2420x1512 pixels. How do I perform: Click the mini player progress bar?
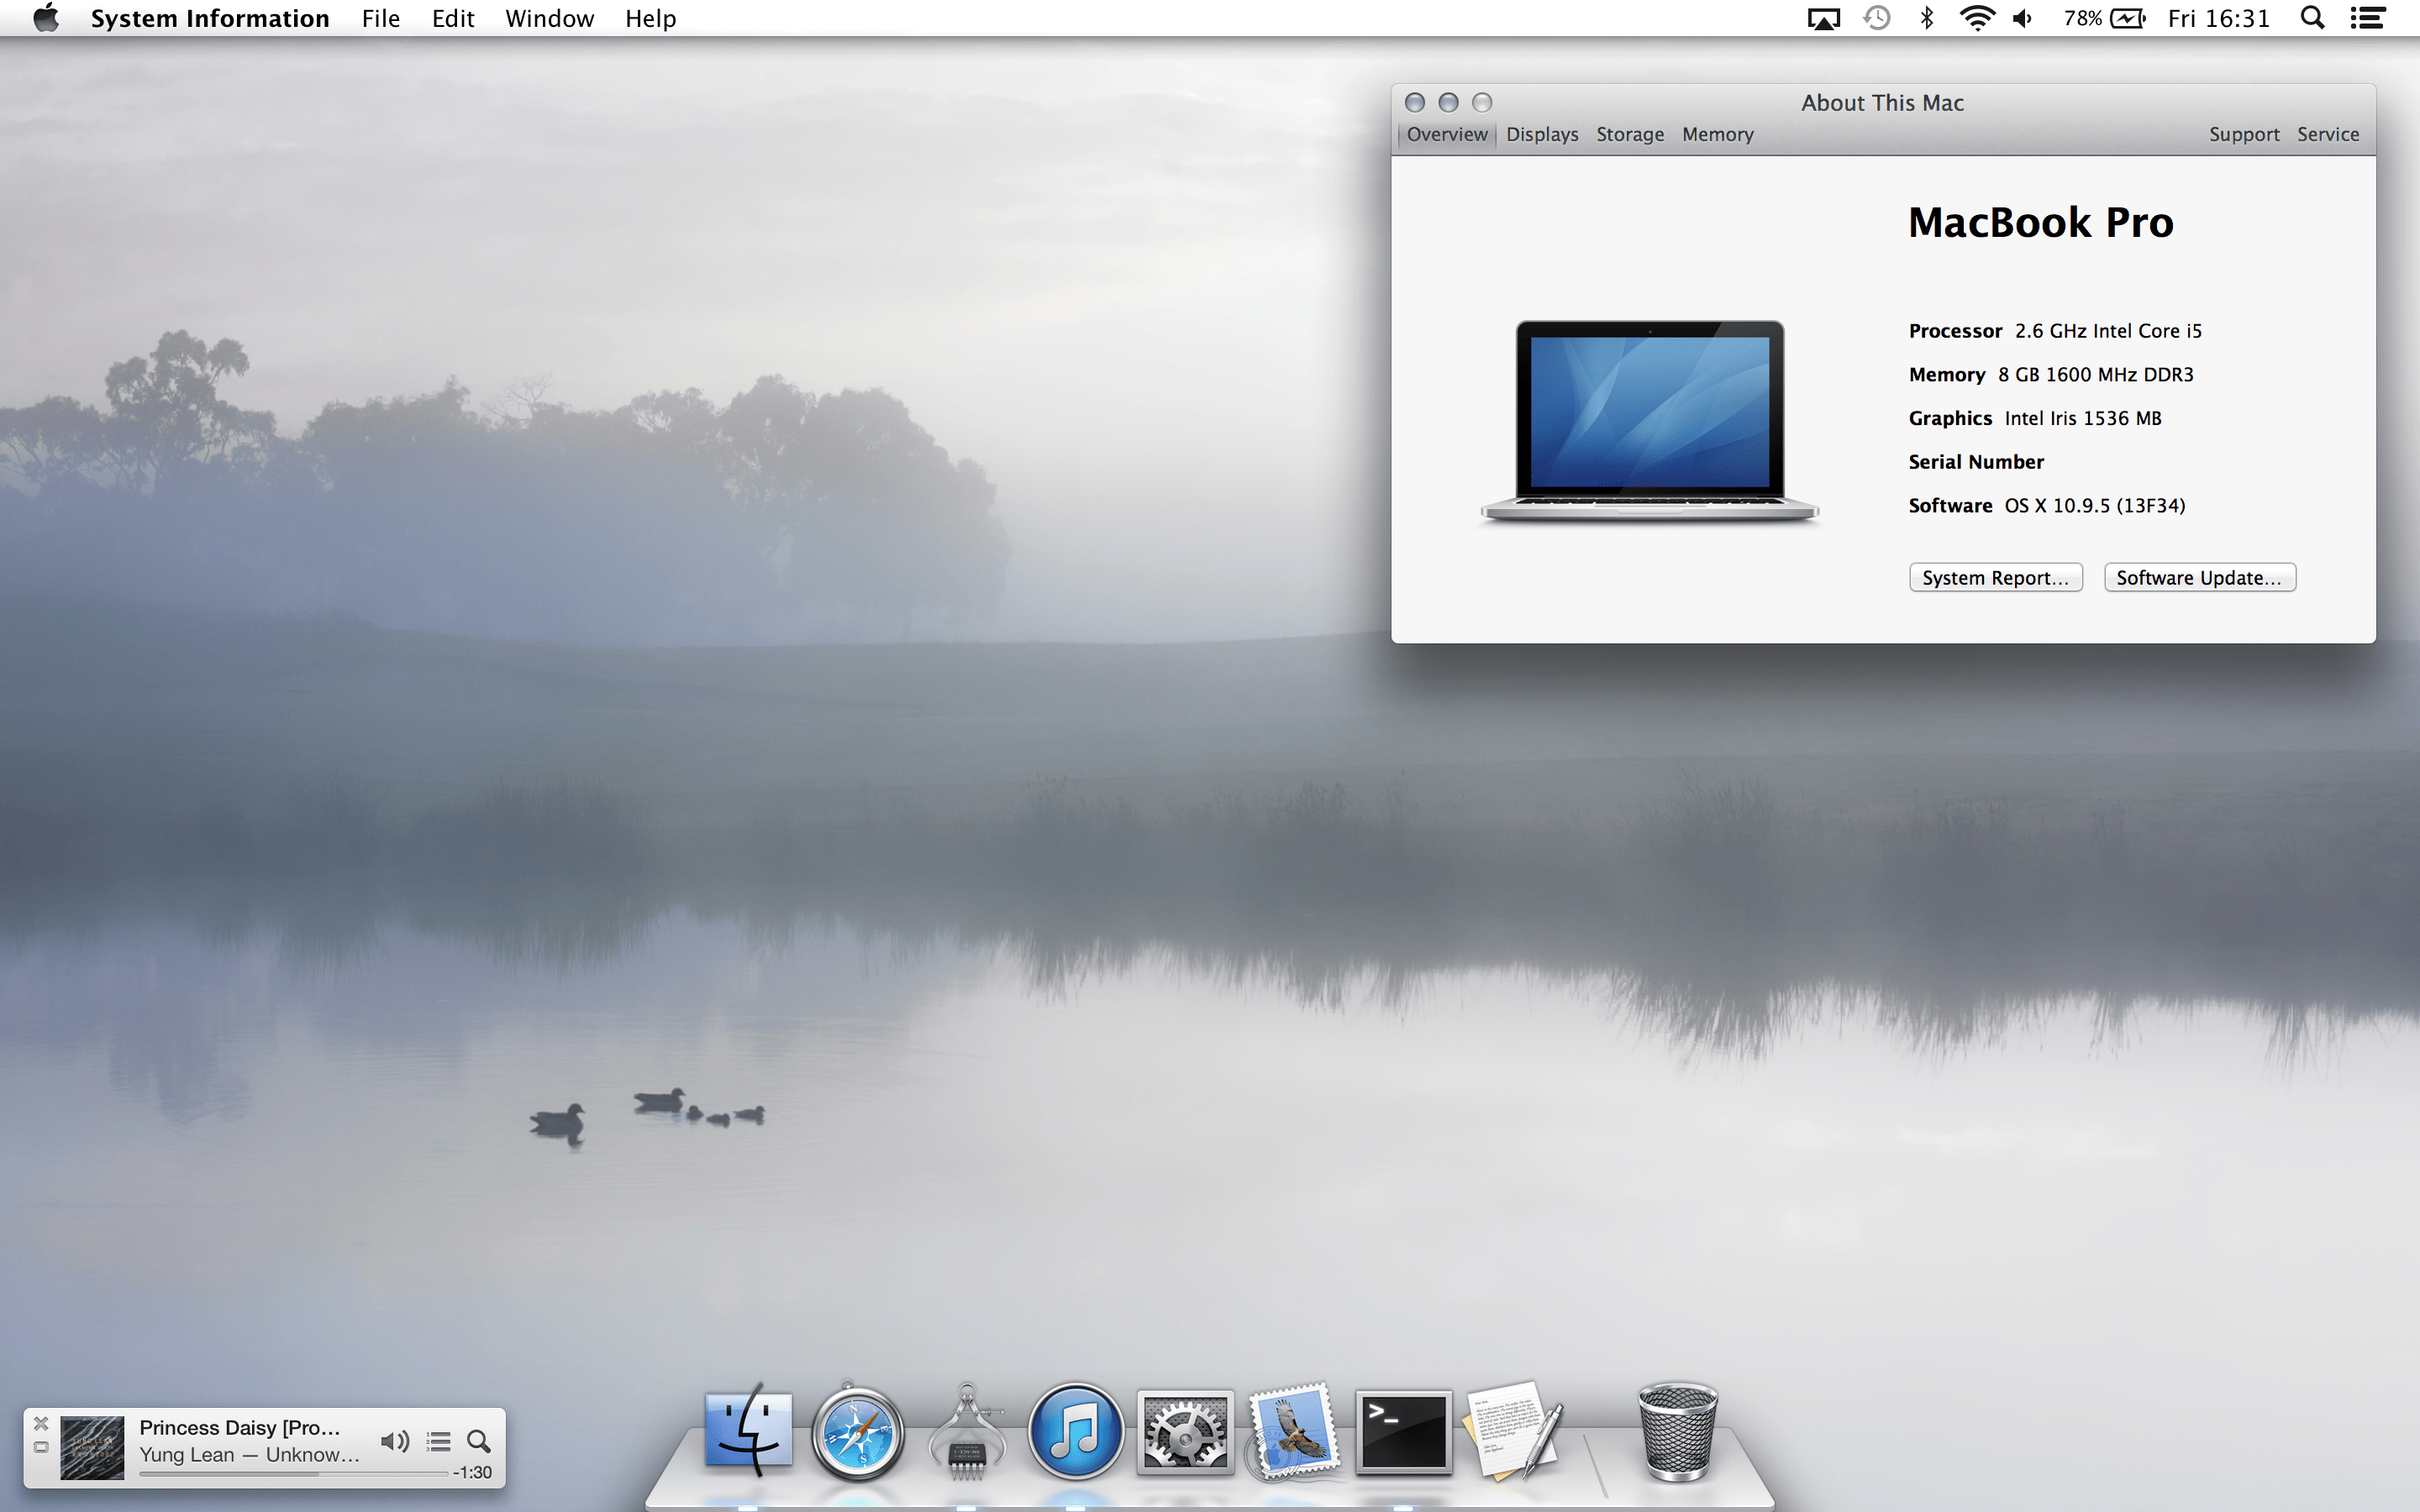point(293,1473)
